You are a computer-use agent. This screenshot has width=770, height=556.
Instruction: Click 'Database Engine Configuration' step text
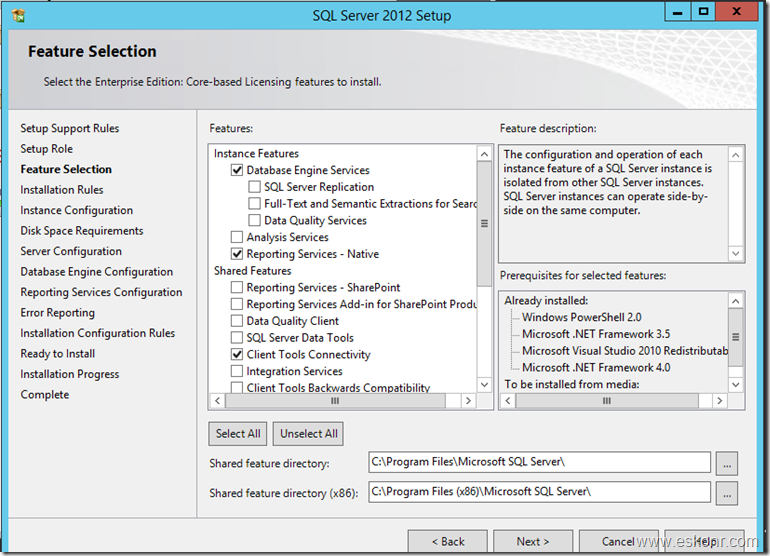97,272
